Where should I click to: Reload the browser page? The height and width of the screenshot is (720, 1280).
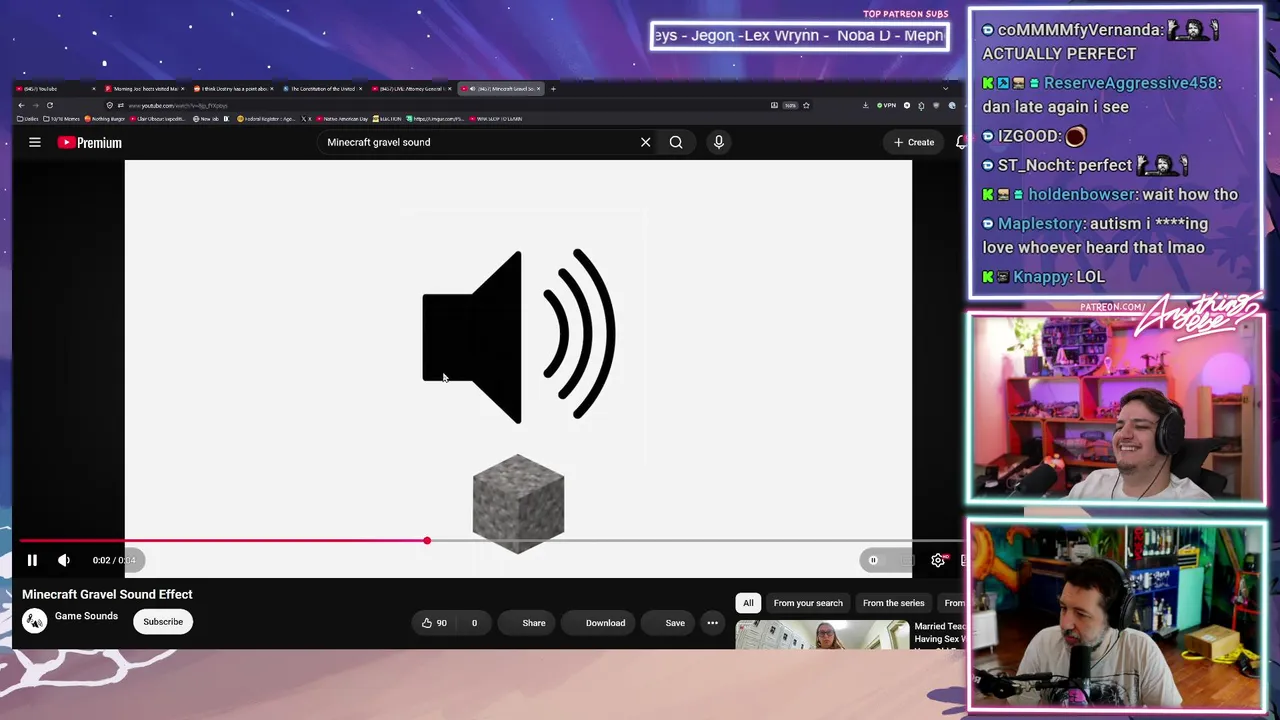[x=49, y=105]
